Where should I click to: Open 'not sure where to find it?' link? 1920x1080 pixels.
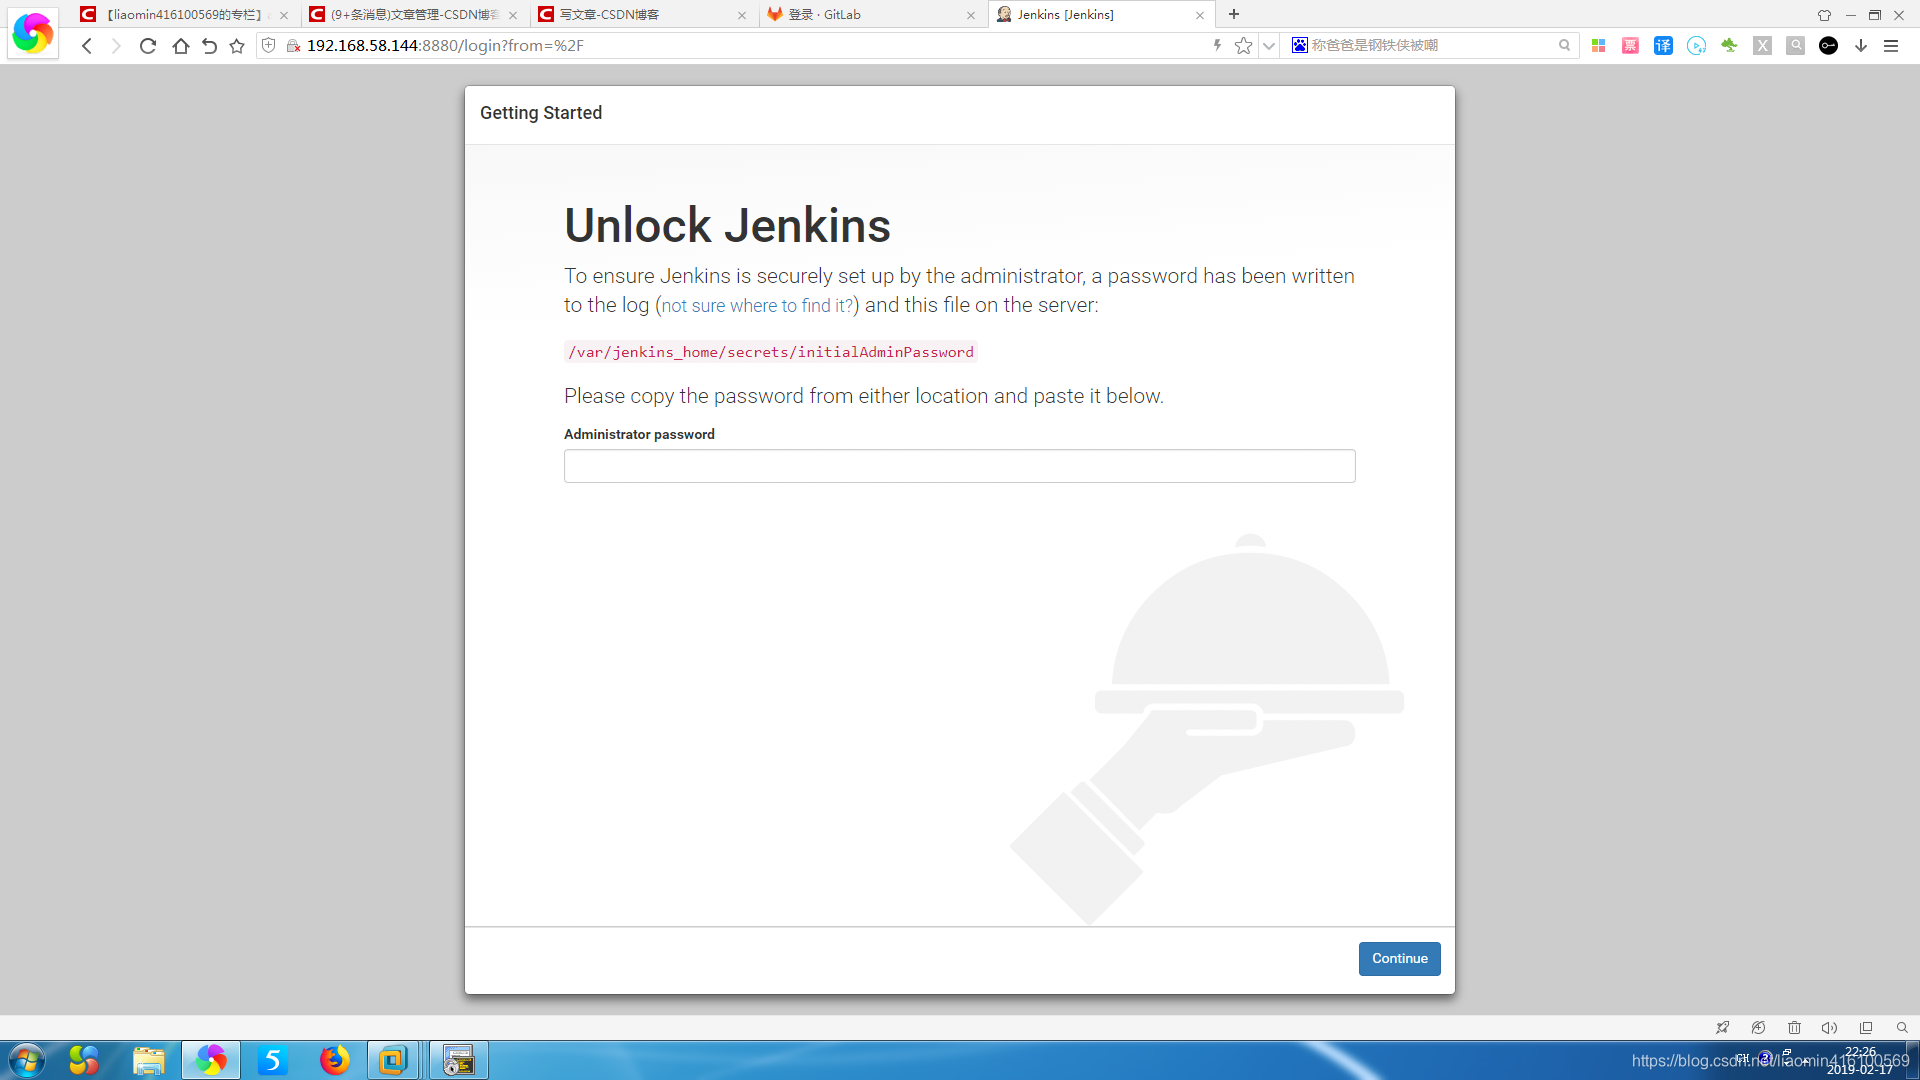(757, 306)
